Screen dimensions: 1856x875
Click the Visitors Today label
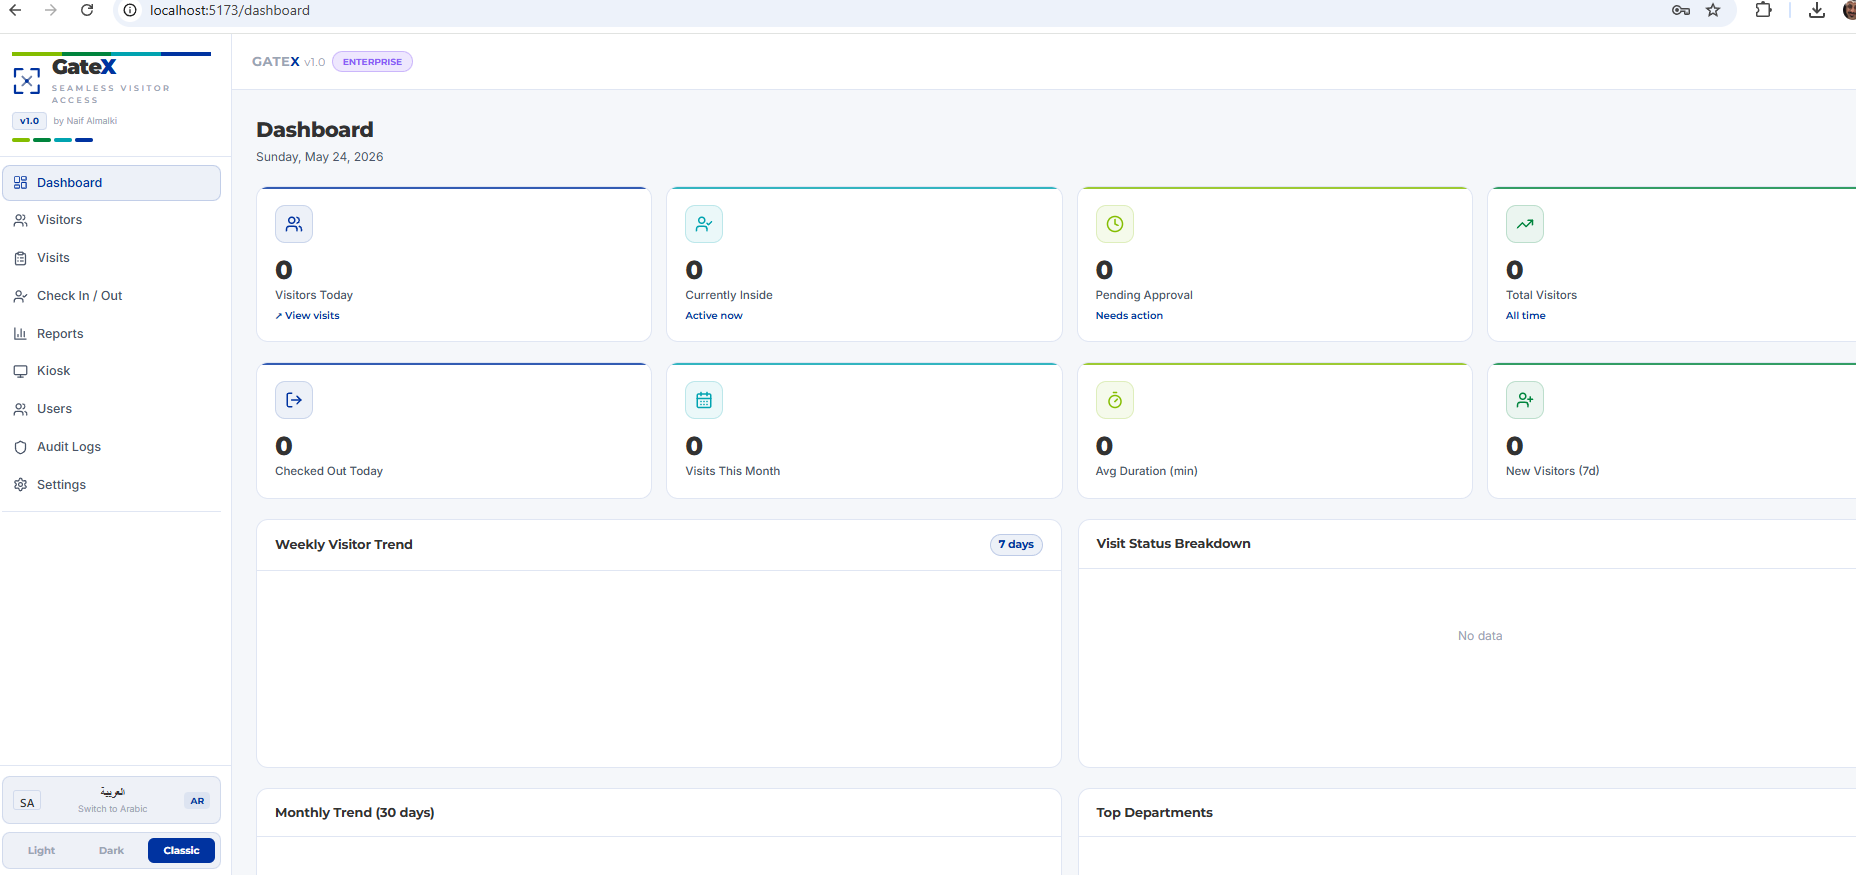point(314,296)
